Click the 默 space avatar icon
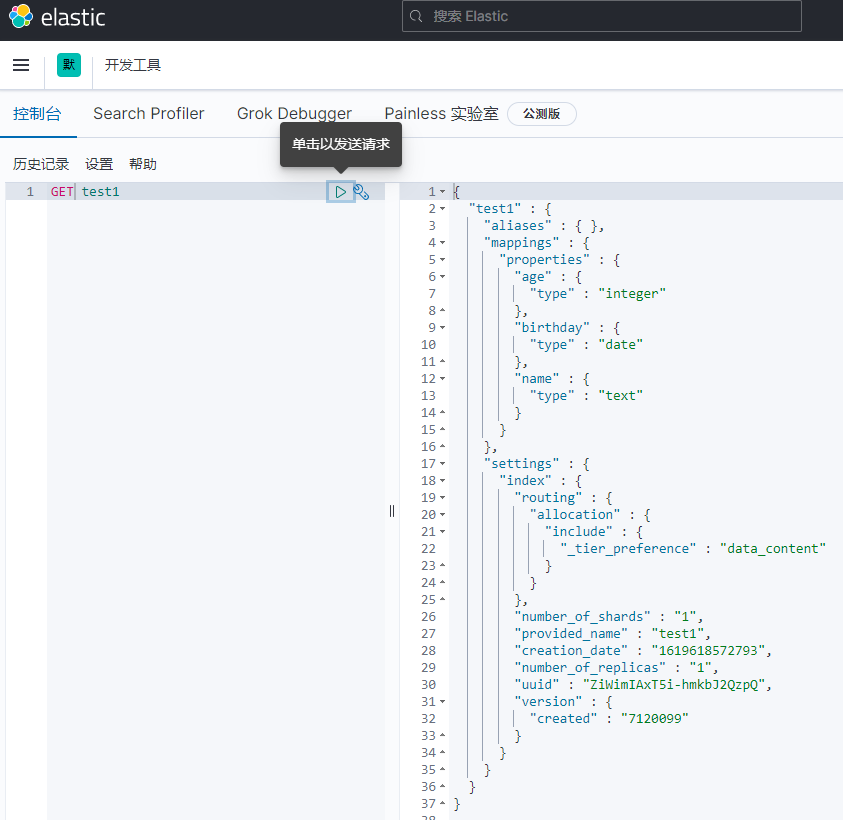 [x=68, y=64]
